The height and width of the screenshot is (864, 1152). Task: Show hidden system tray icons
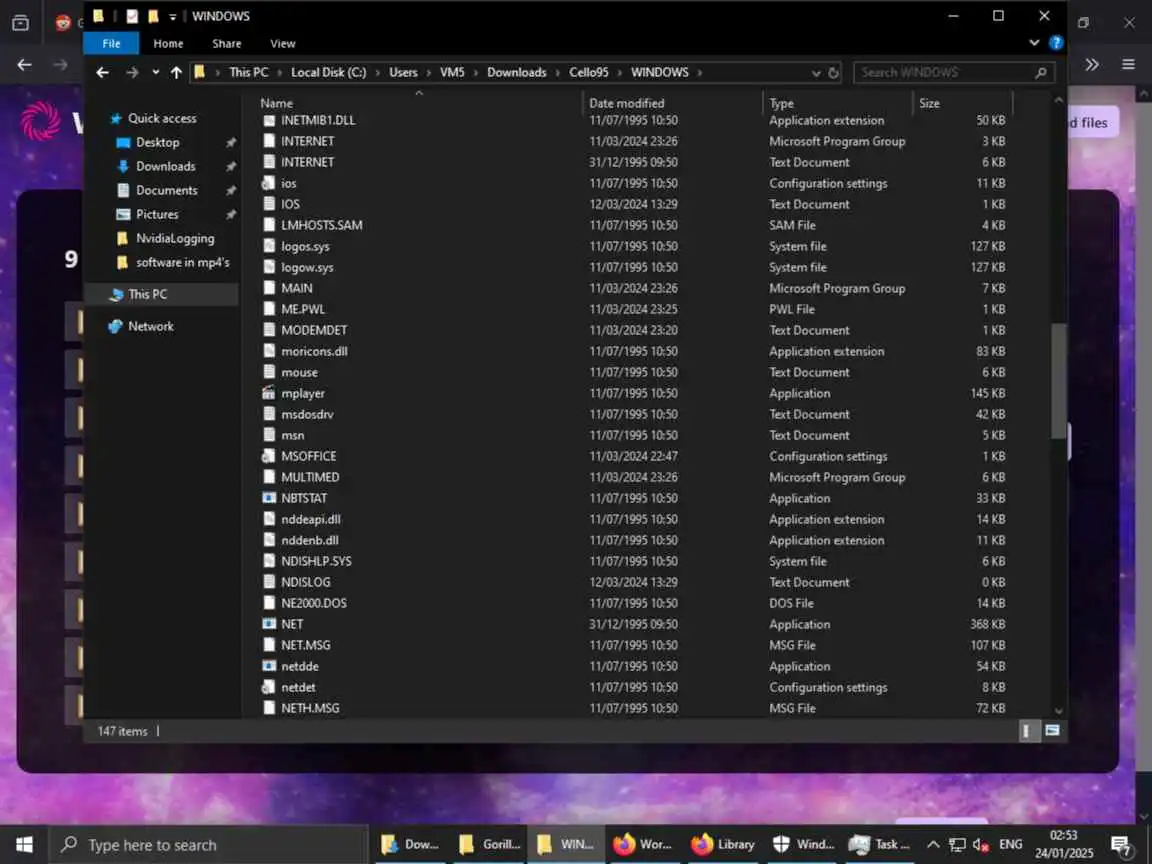tap(933, 845)
